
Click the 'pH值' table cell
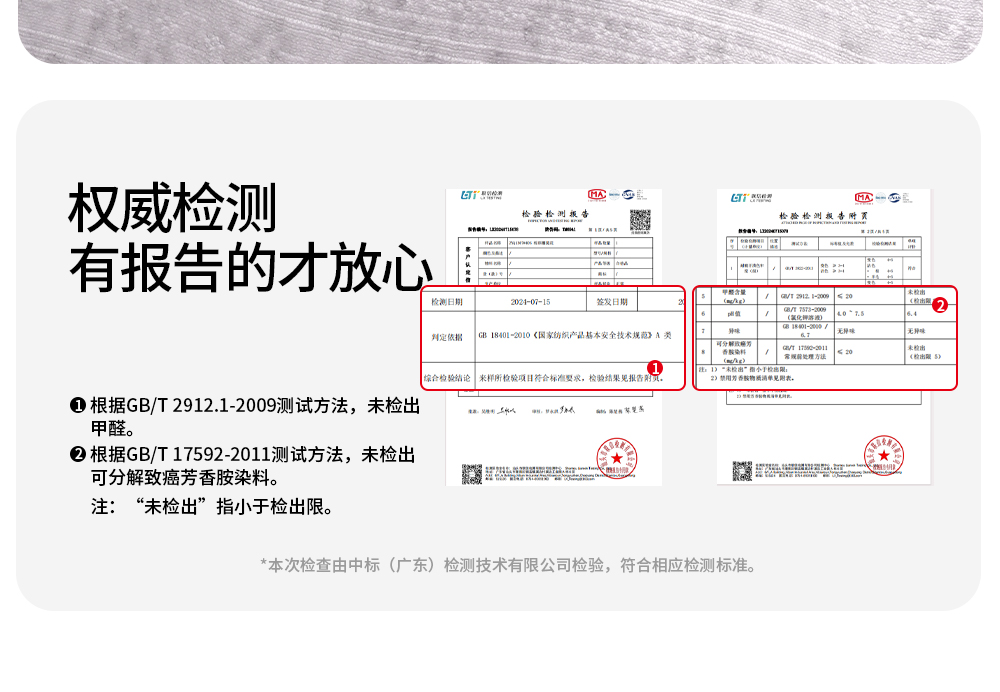coord(734,313)
